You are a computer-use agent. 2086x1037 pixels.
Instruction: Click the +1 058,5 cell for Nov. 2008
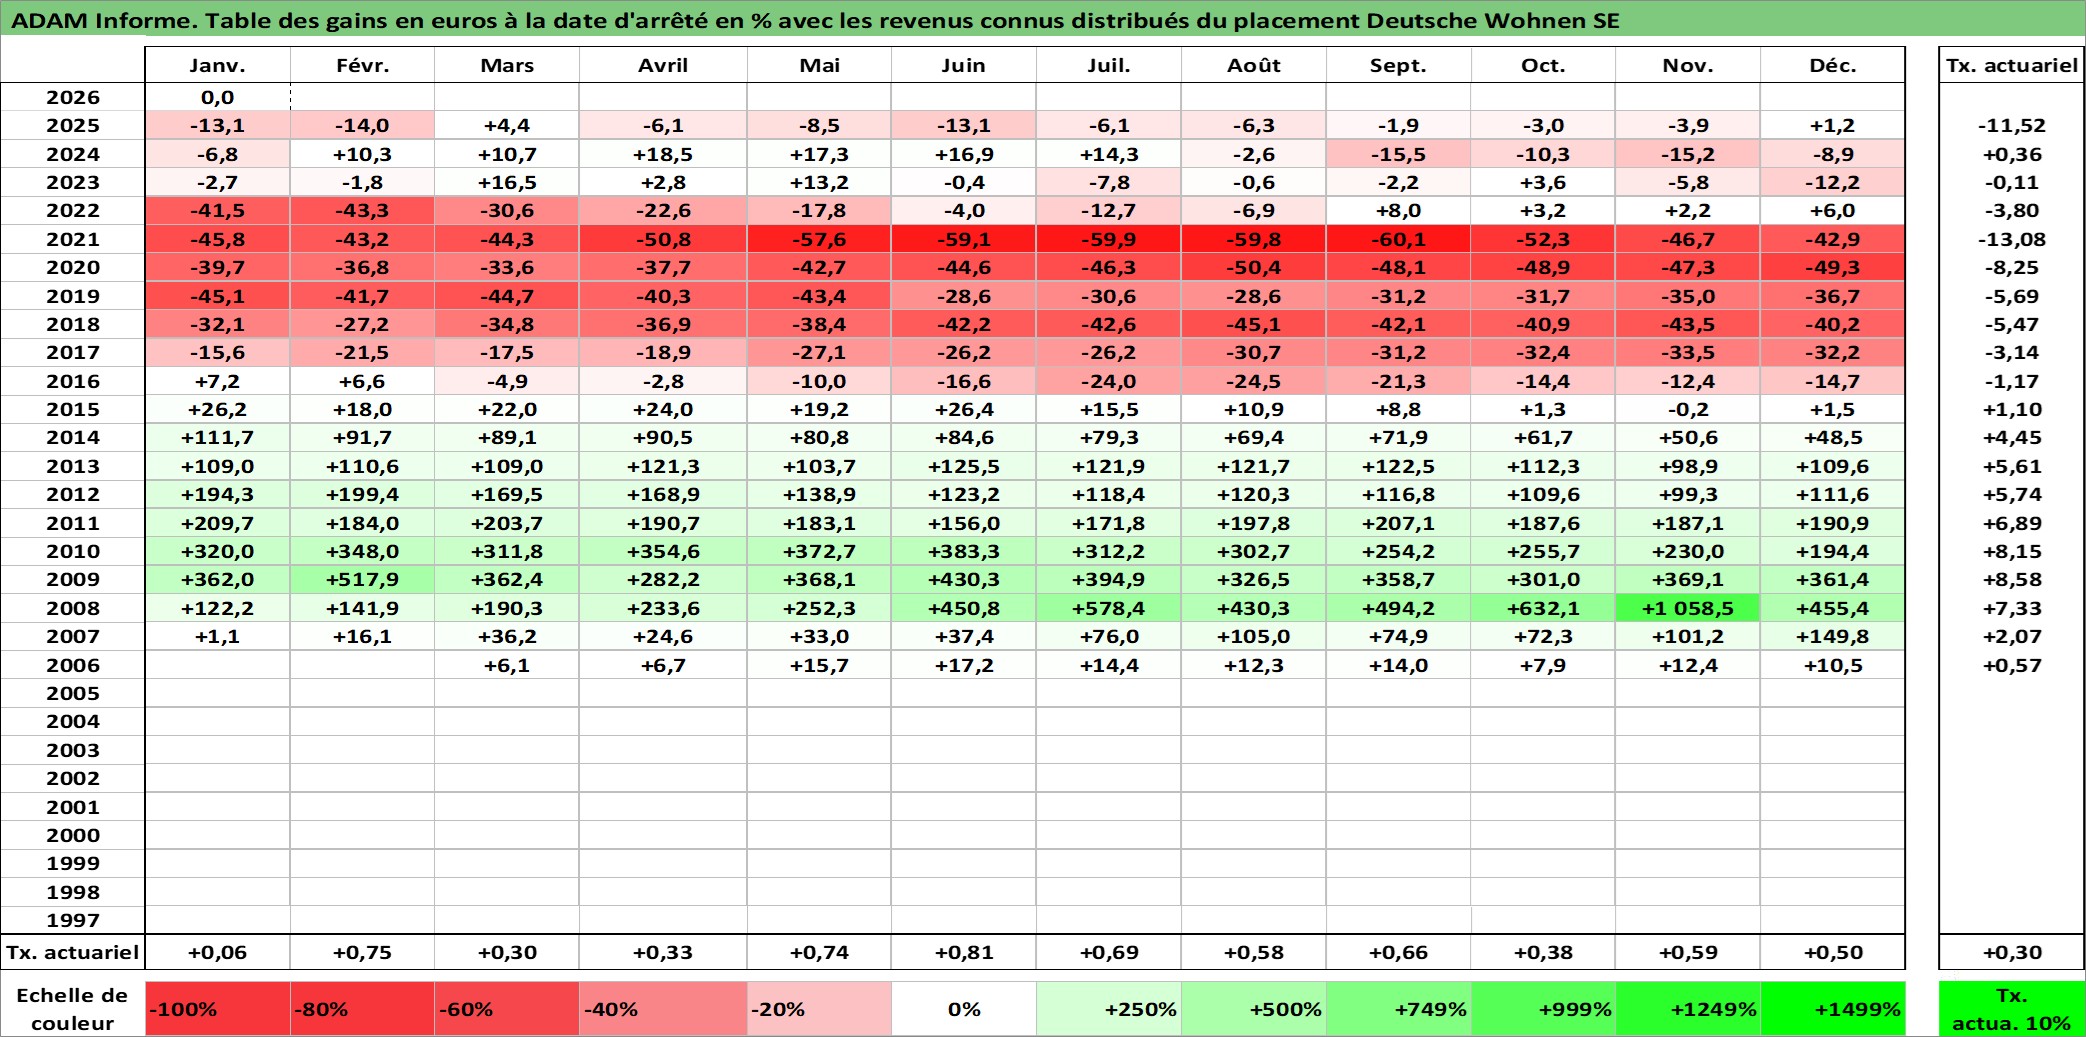click(x=1688, y=608)
